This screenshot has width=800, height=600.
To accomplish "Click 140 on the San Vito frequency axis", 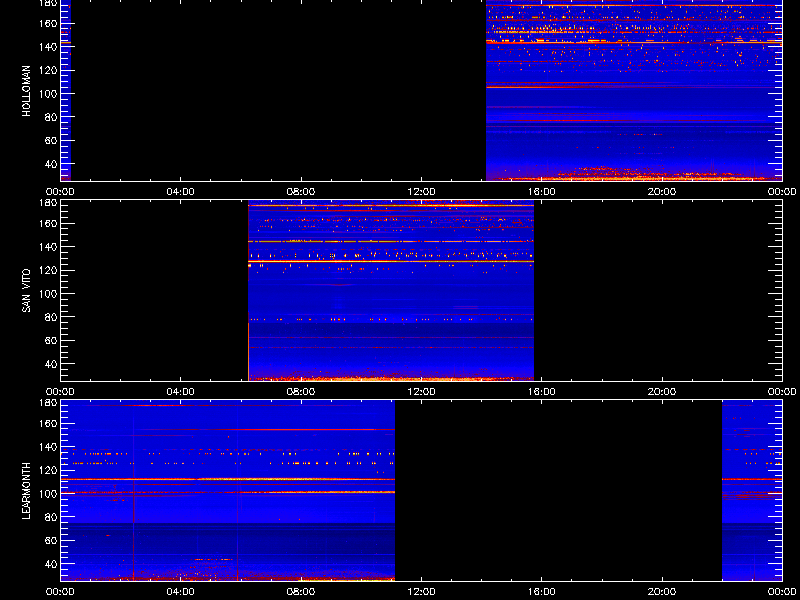I will (49, 247).
